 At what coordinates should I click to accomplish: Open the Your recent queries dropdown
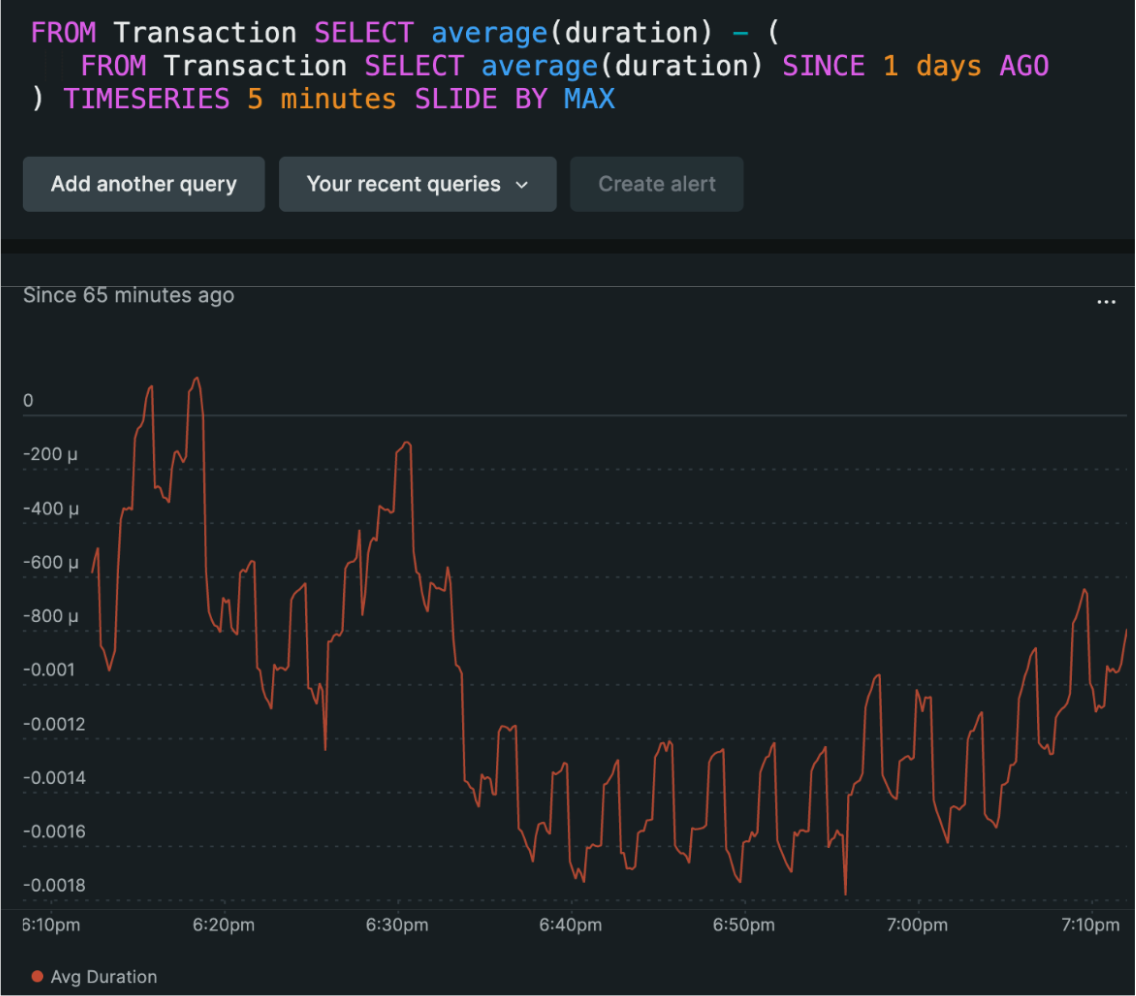point(417,184)
